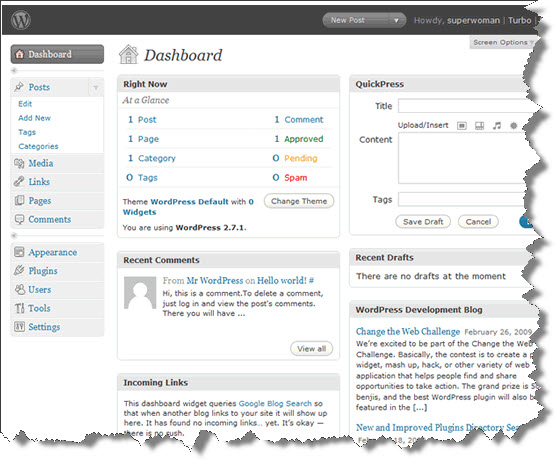
Task: Collapse sidebar using arrow below Comments
Action: (x=14, y=235)
